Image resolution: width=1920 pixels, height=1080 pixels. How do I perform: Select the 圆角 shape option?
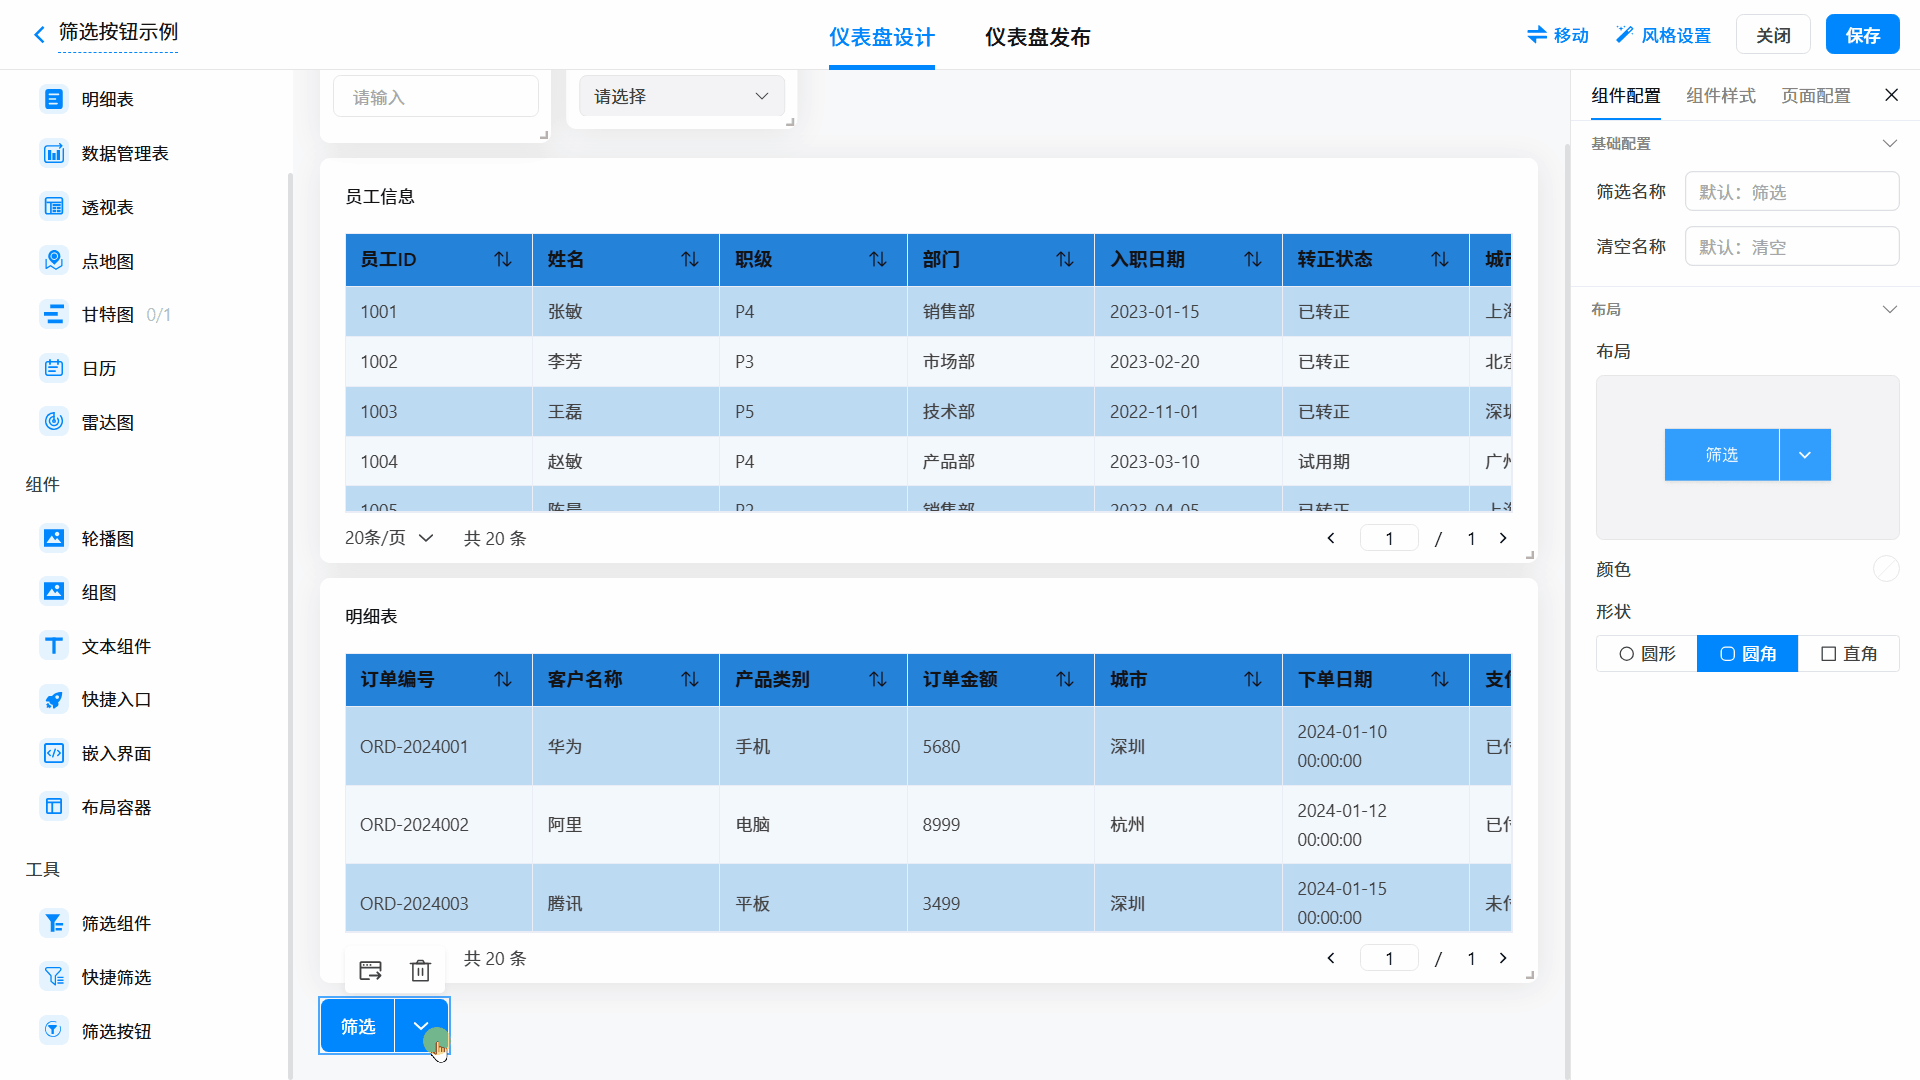(x=1748, y=654)
